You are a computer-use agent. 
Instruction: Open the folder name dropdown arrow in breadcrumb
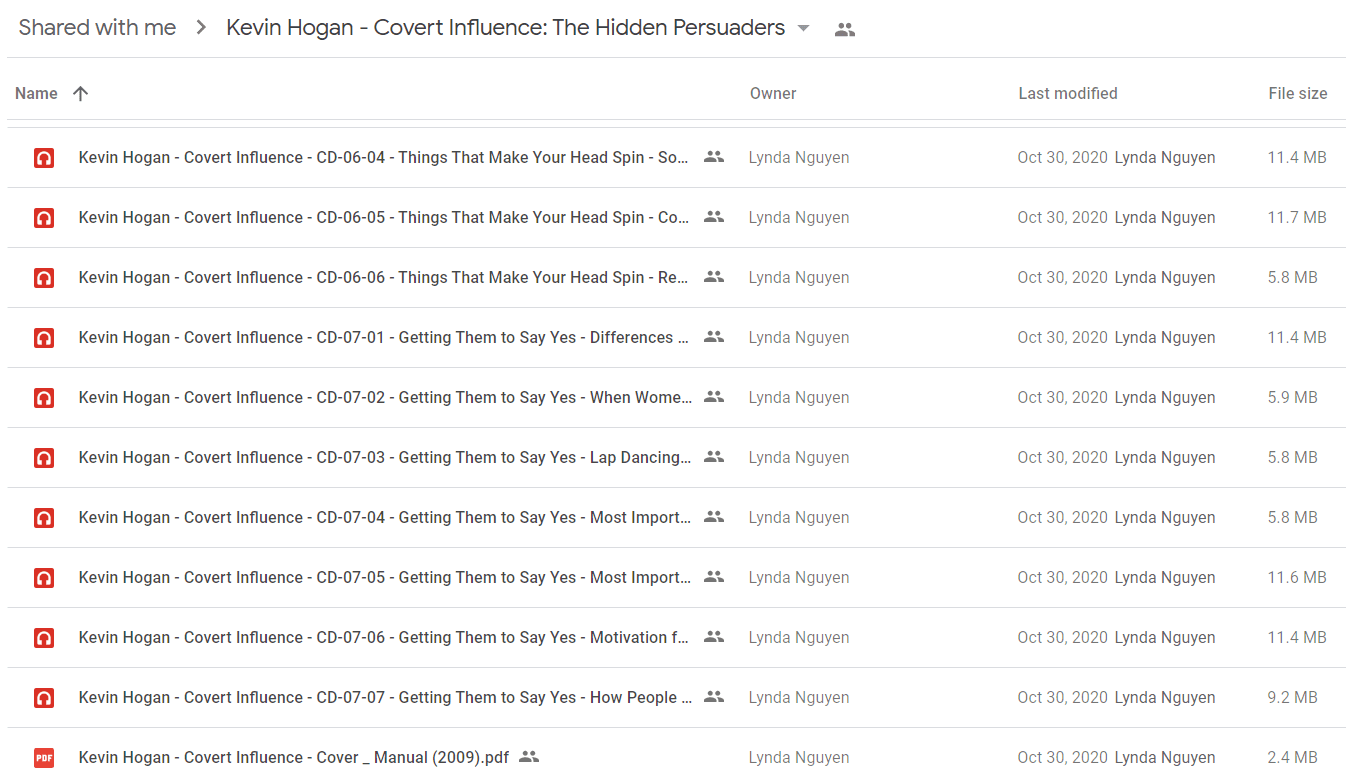click(803, 29)
